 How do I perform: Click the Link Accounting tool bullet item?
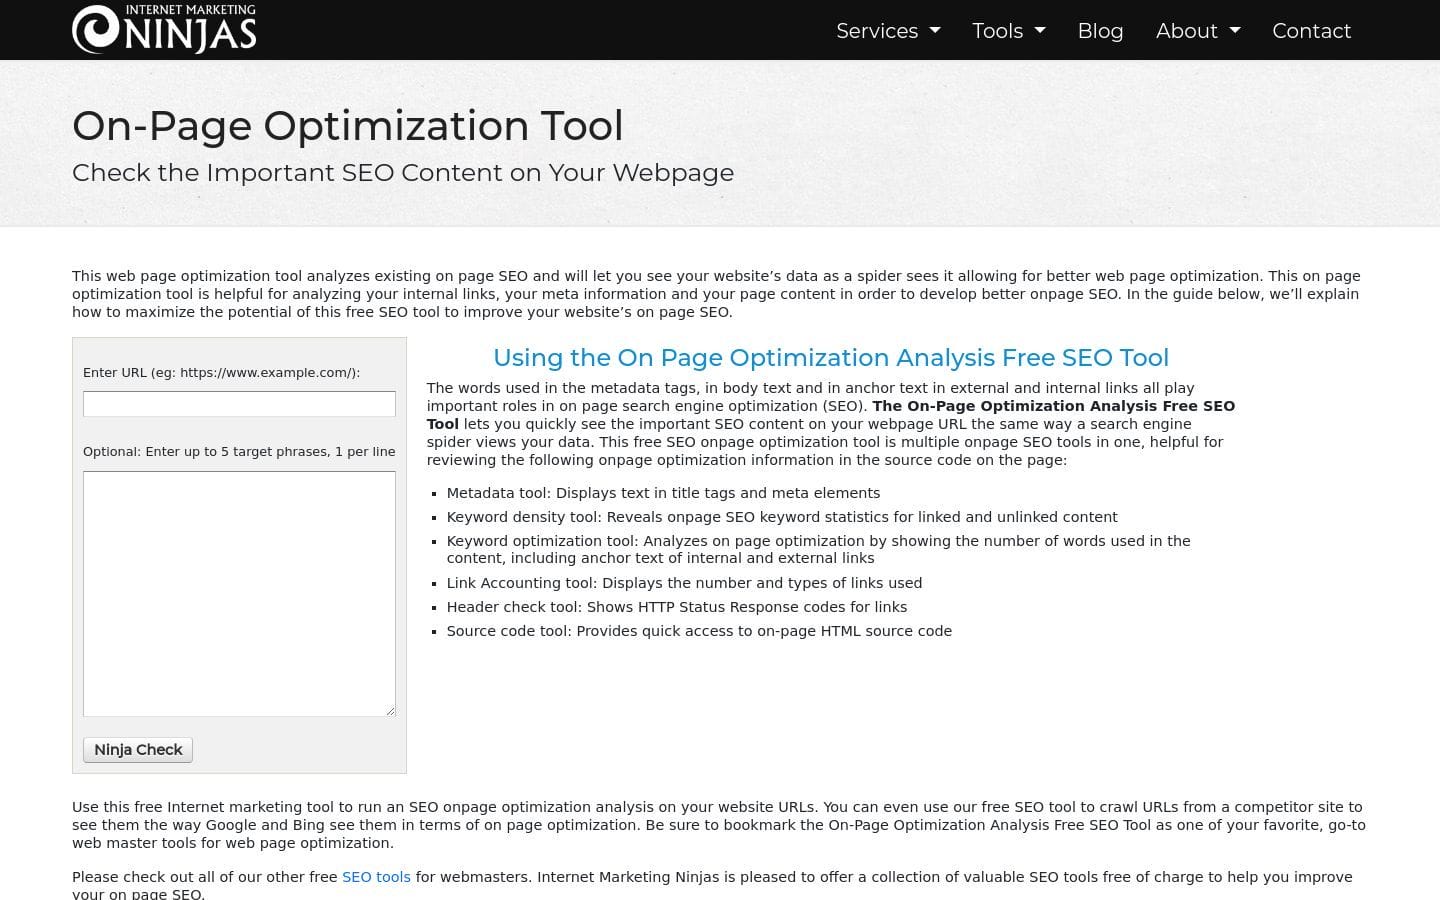[x=684, y=583]
